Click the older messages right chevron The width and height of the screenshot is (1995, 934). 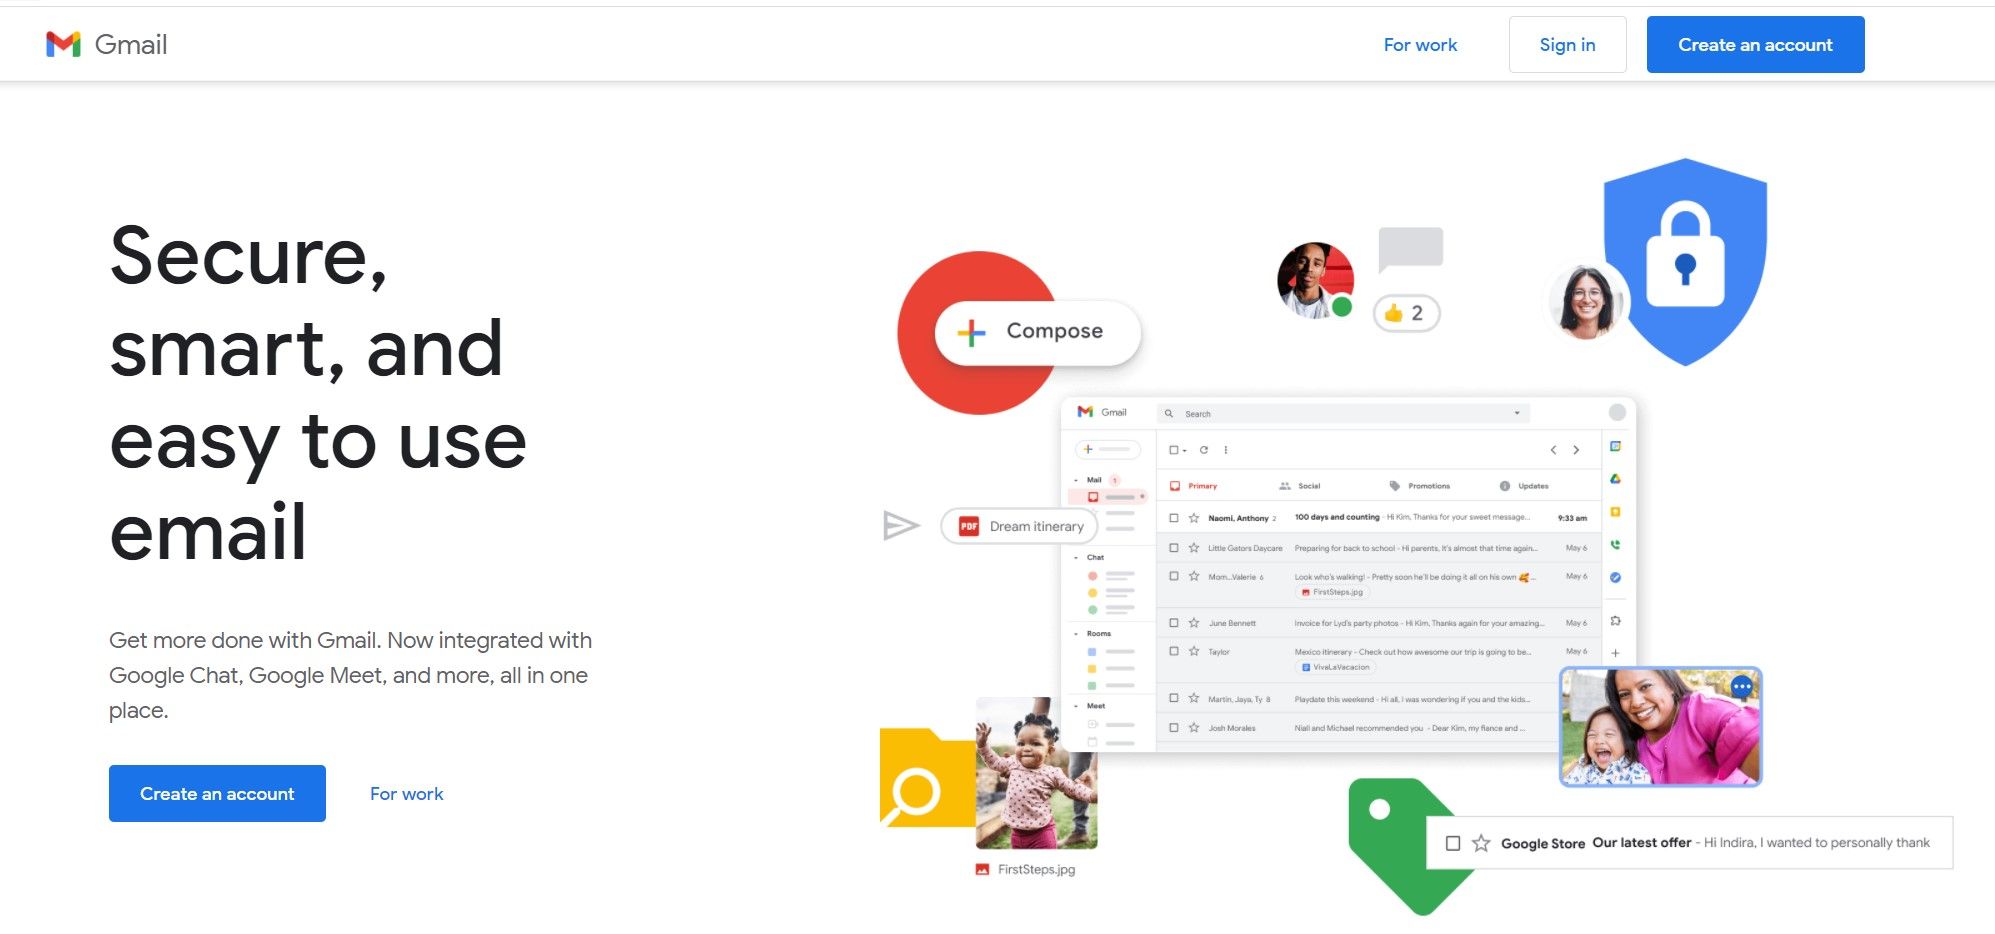pos(1577,450)
